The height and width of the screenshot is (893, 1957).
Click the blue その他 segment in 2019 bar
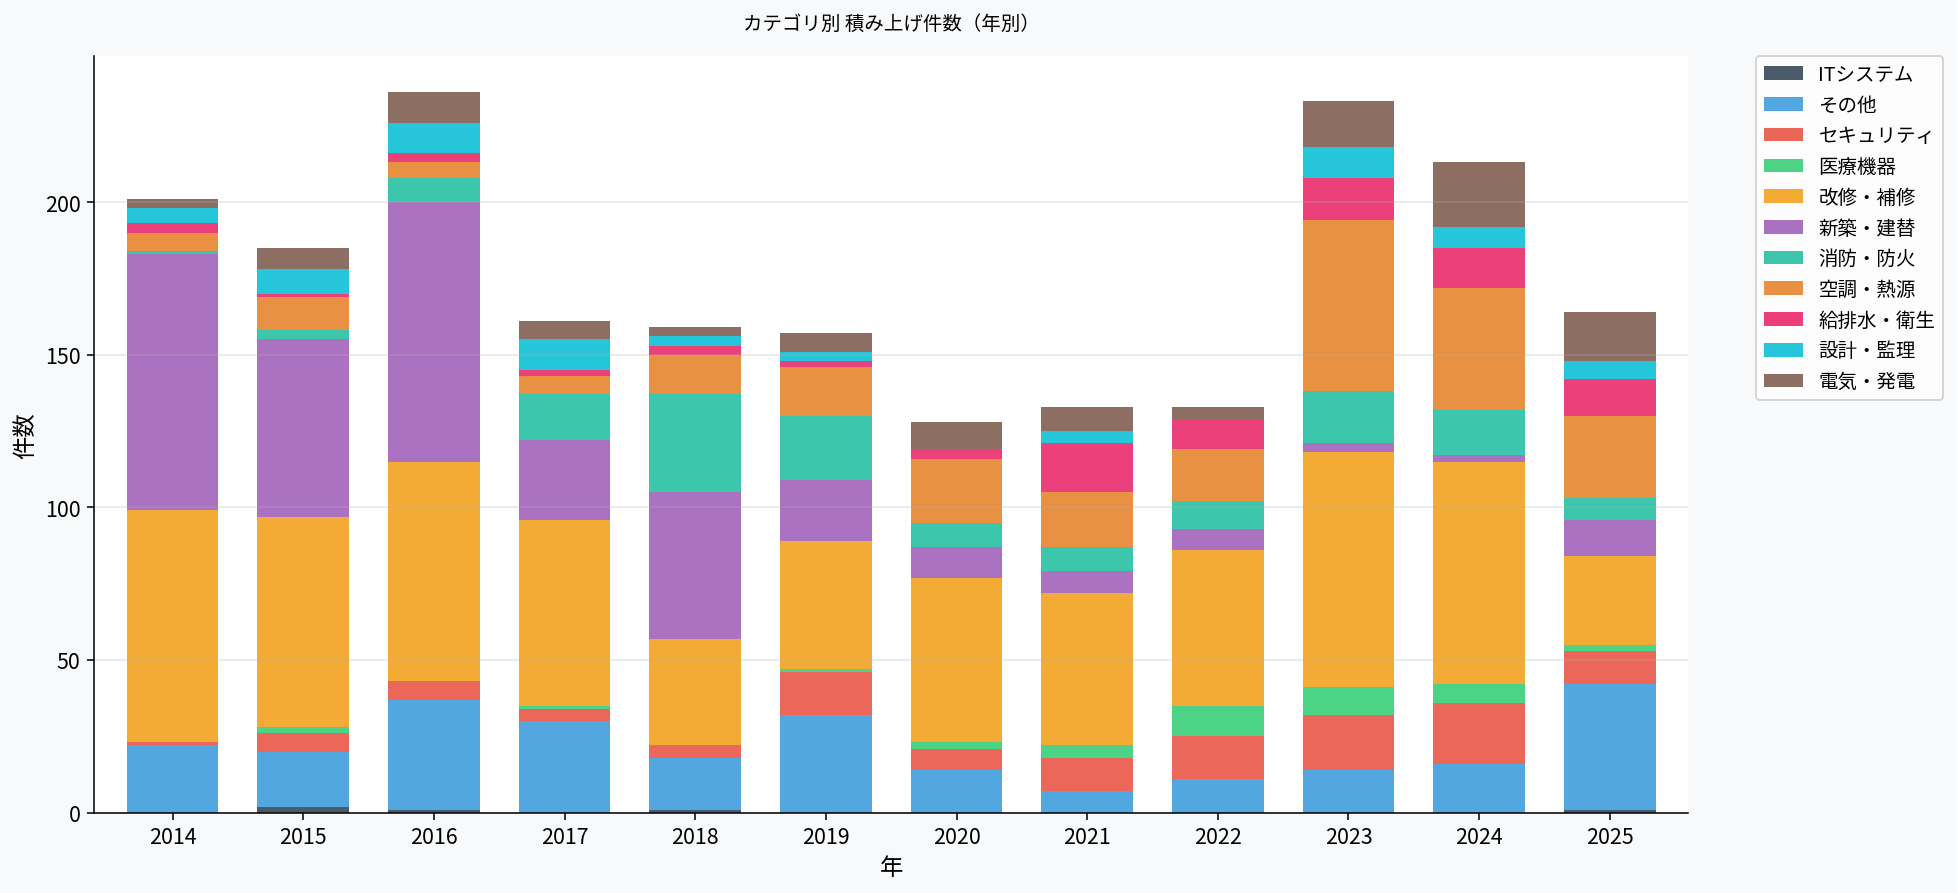pos(826,764)
